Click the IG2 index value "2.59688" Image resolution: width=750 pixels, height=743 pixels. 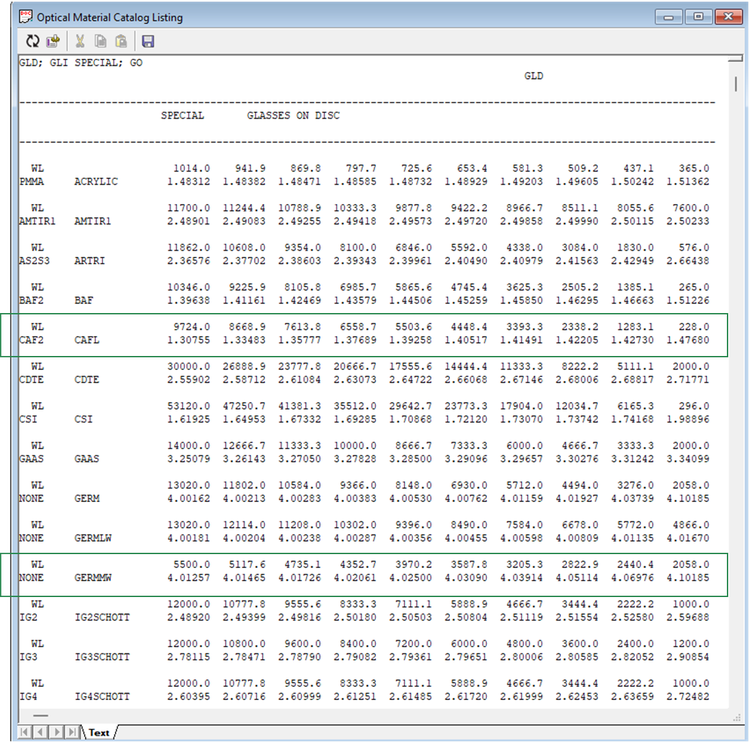(x=688, y=618)
